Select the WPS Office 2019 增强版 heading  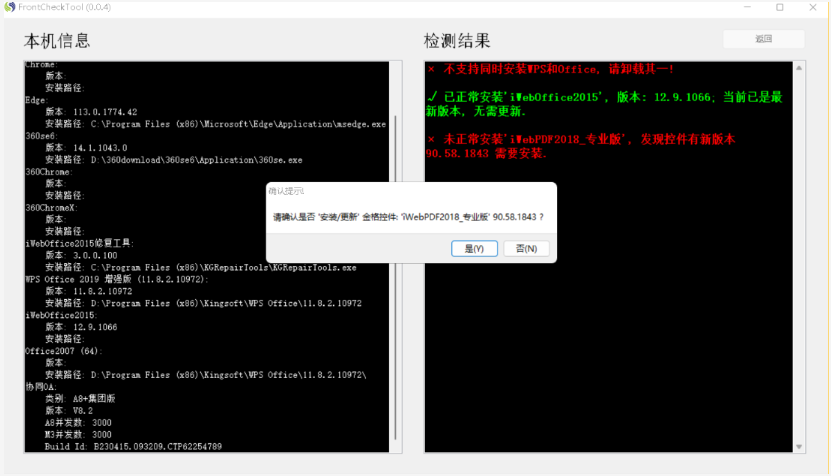[x=117, y=279]
